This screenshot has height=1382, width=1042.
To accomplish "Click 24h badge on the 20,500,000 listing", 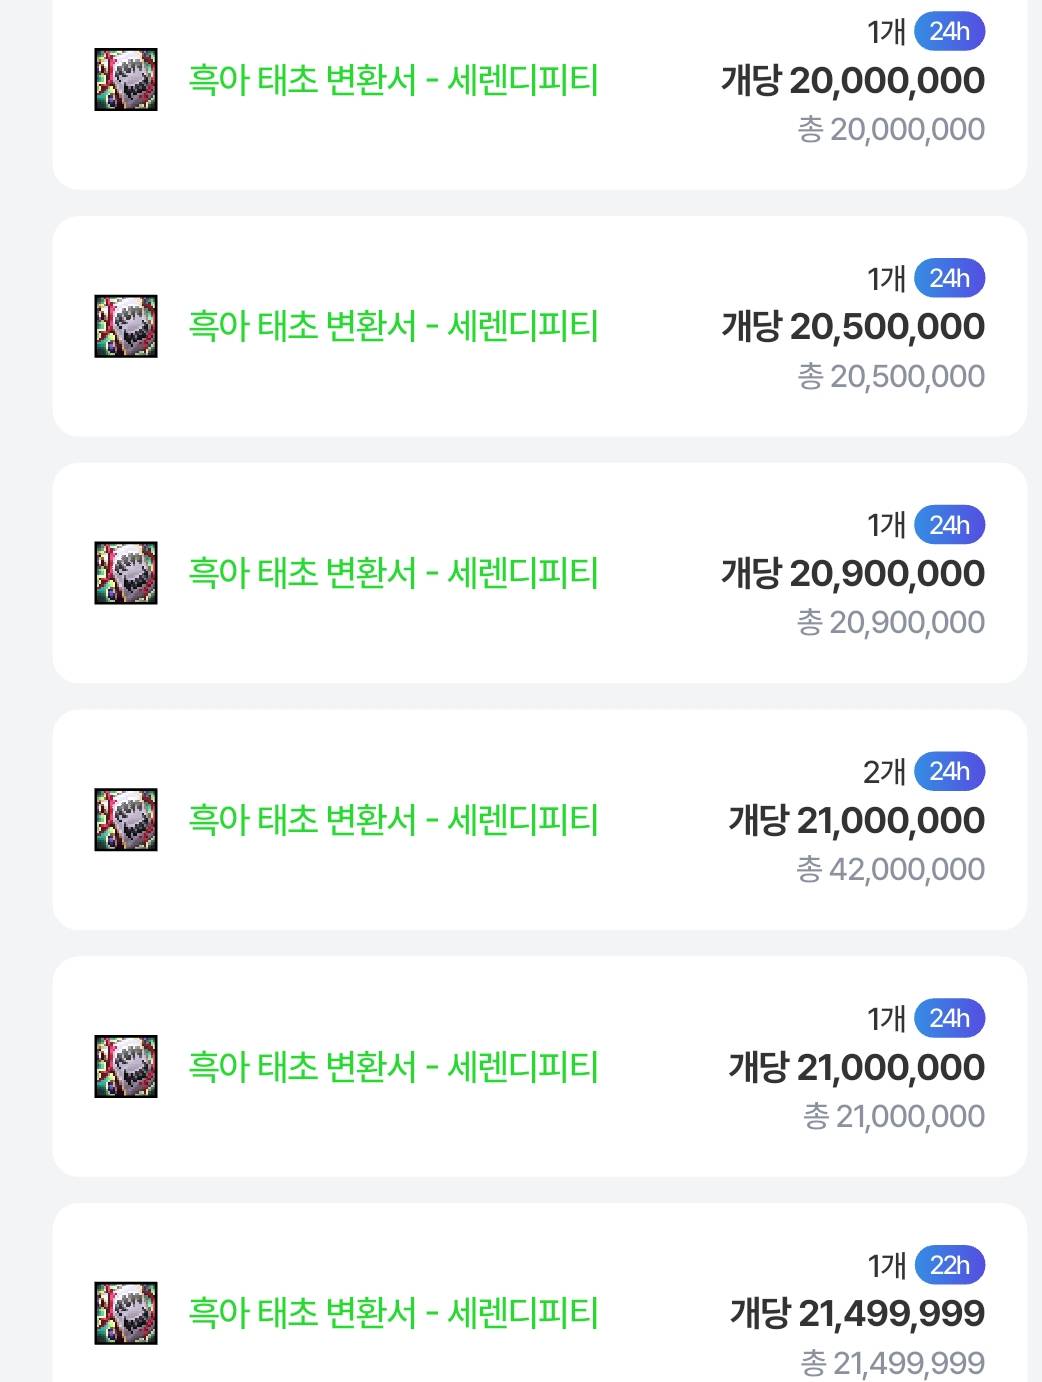I will coord(949,278).
